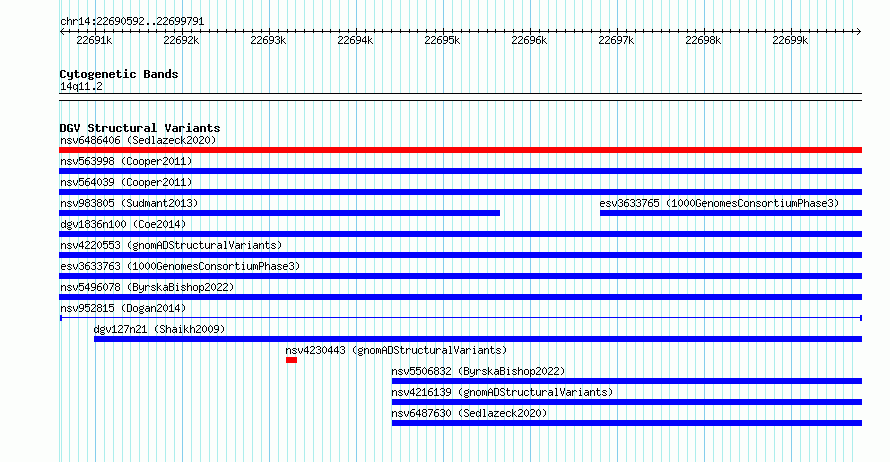Click the 22693k ruler tick label
890x462 pixels.
click(268, 40)
